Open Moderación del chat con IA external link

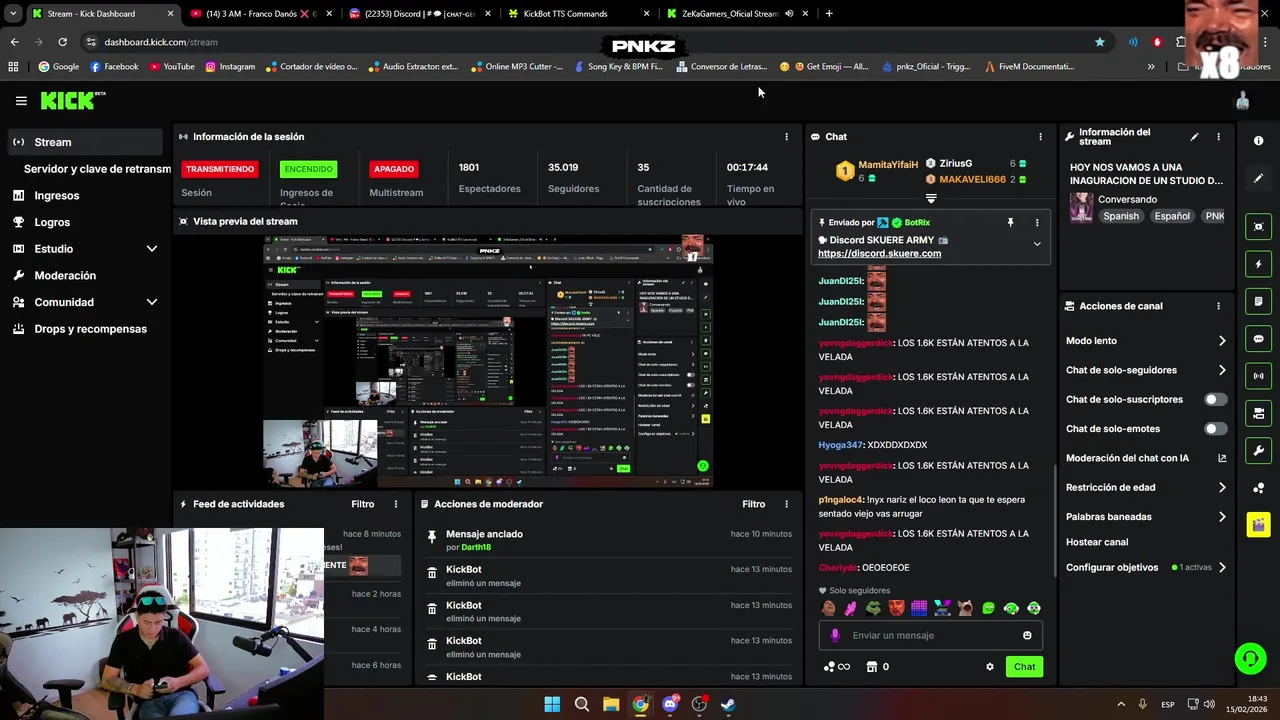(x=1222, y=458)
